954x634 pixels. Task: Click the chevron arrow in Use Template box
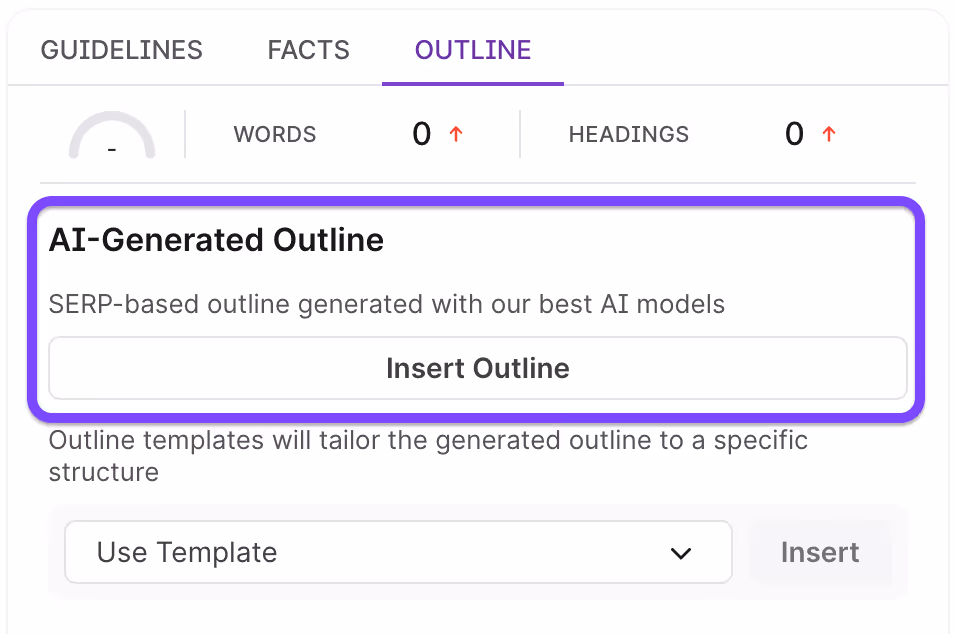681,553
